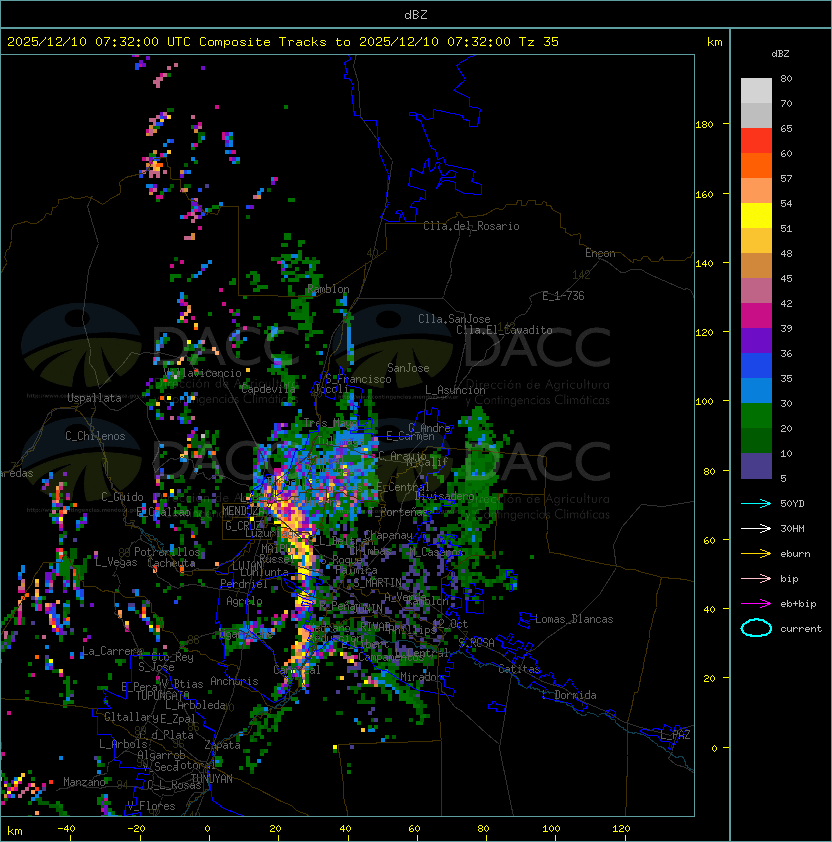Viewport: 832px width, 842px height.
Task: Pick the light gray top swatch of the dBZ scale
Action: [756, 91]
